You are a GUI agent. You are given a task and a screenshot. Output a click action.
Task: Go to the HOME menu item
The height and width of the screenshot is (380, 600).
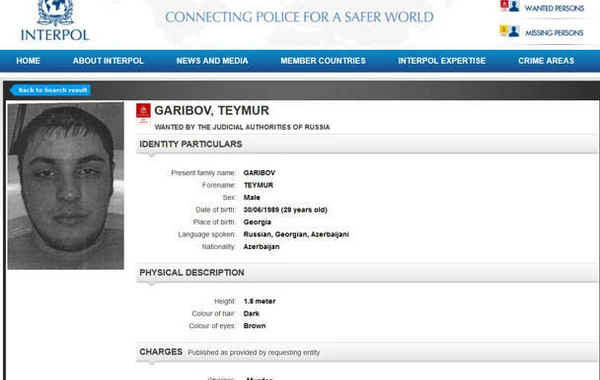[x=28, y=61]
